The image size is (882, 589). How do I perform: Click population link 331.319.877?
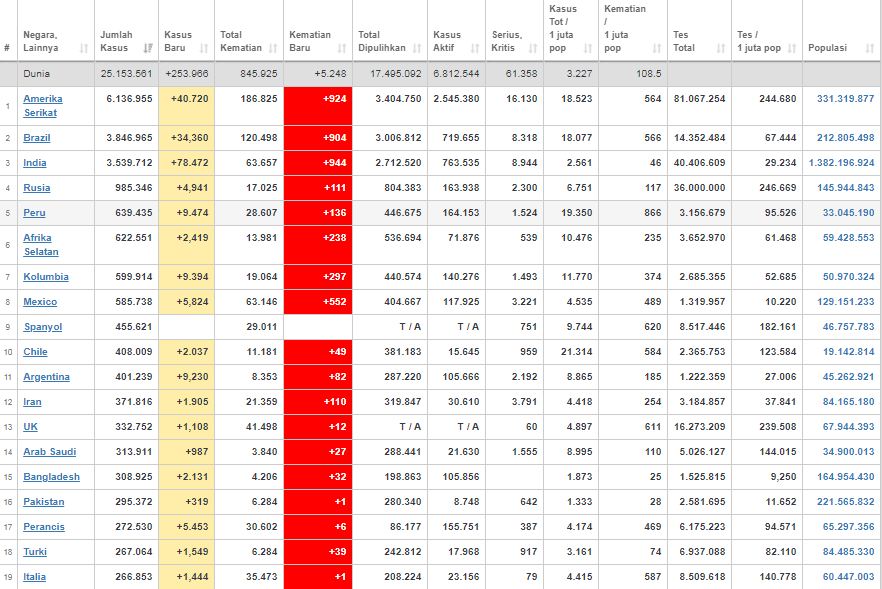(x=845, y=99)
